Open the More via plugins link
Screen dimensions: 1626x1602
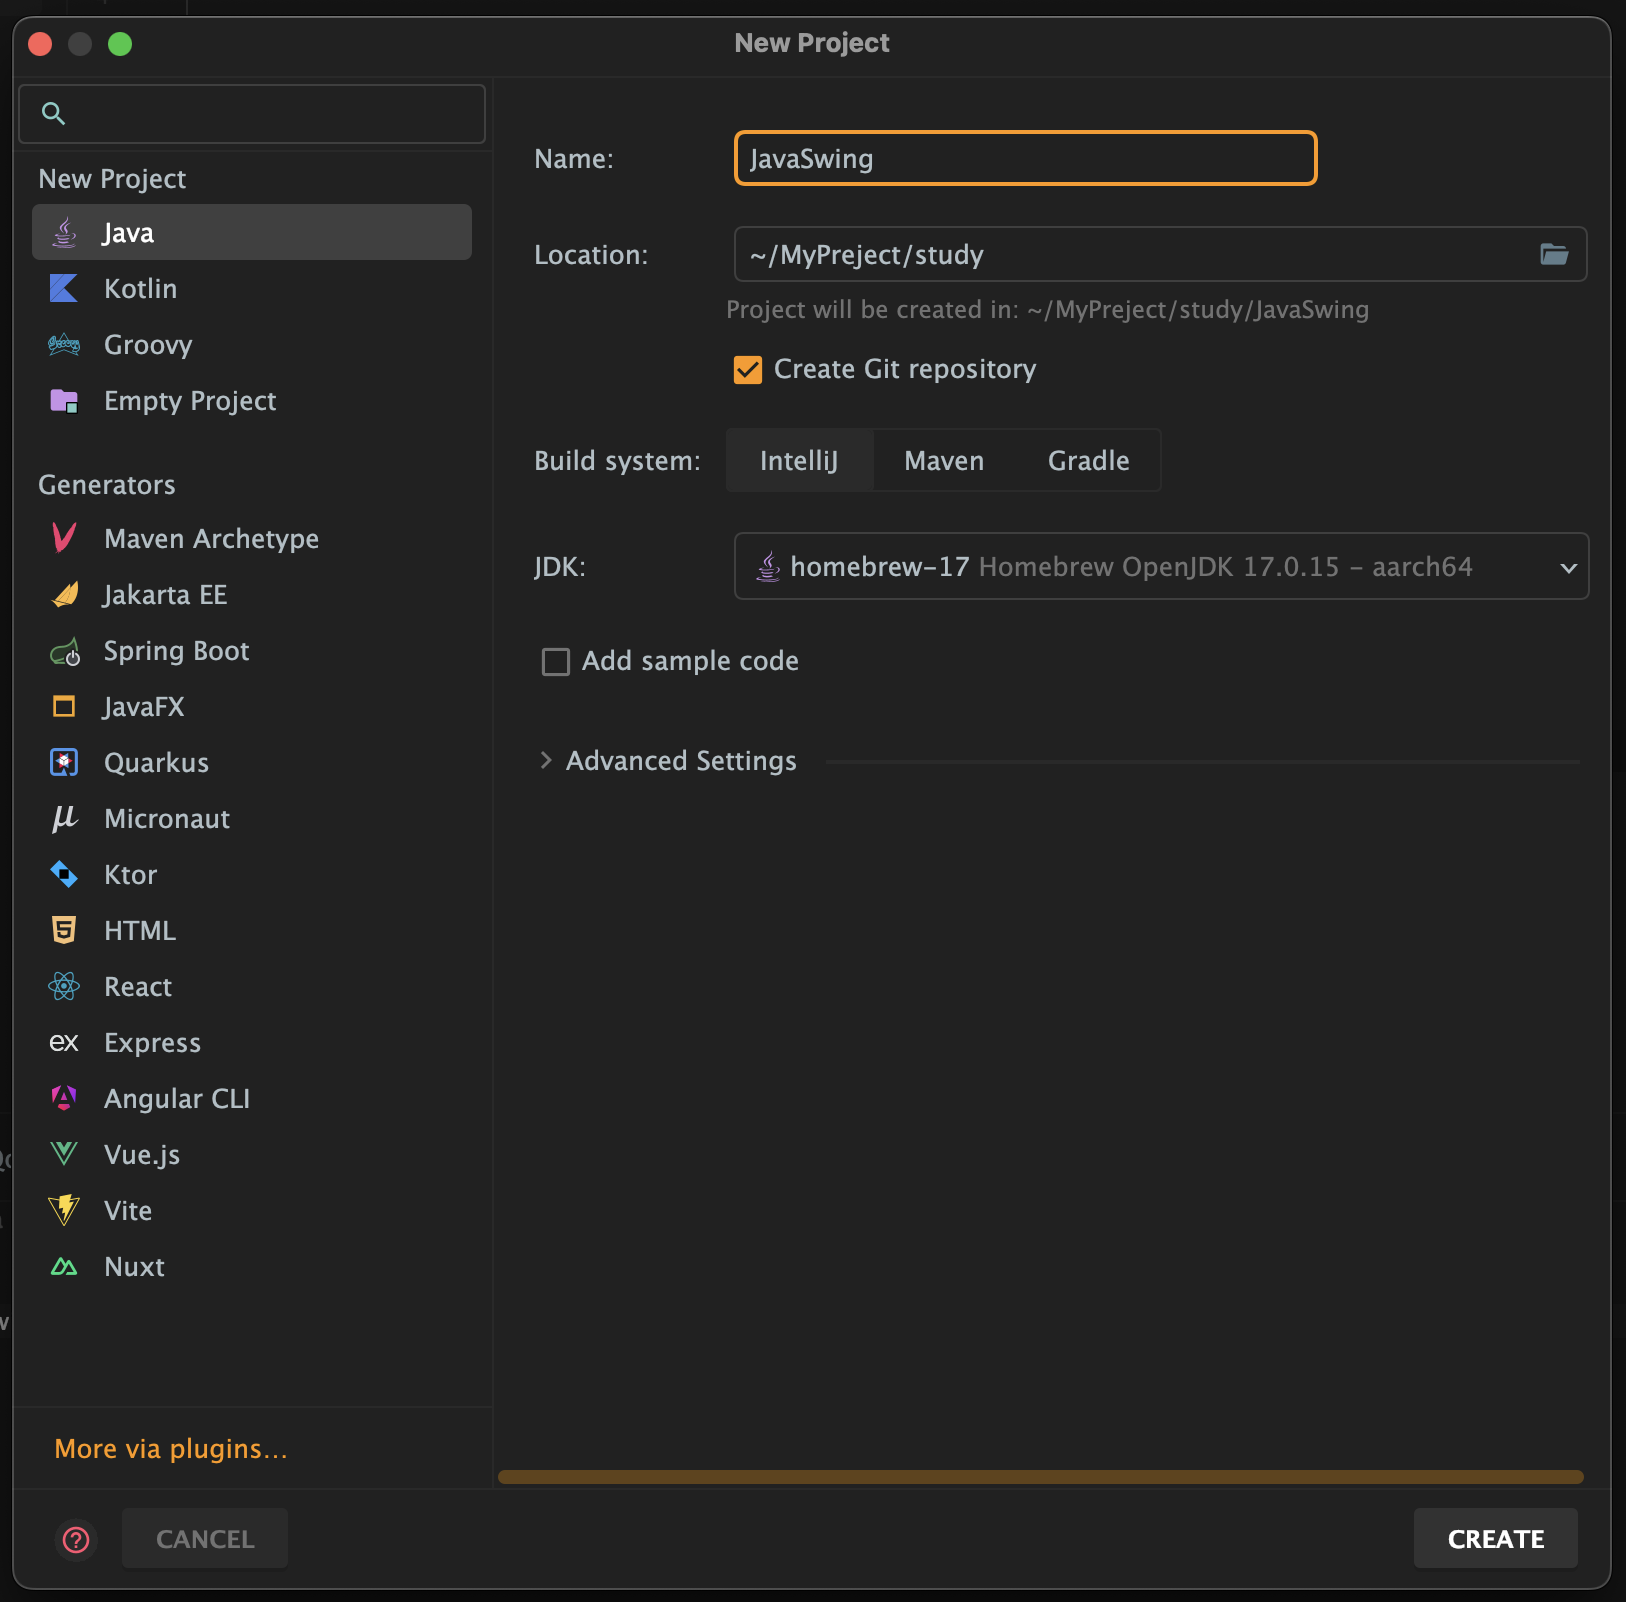[x=171, y=1449]
